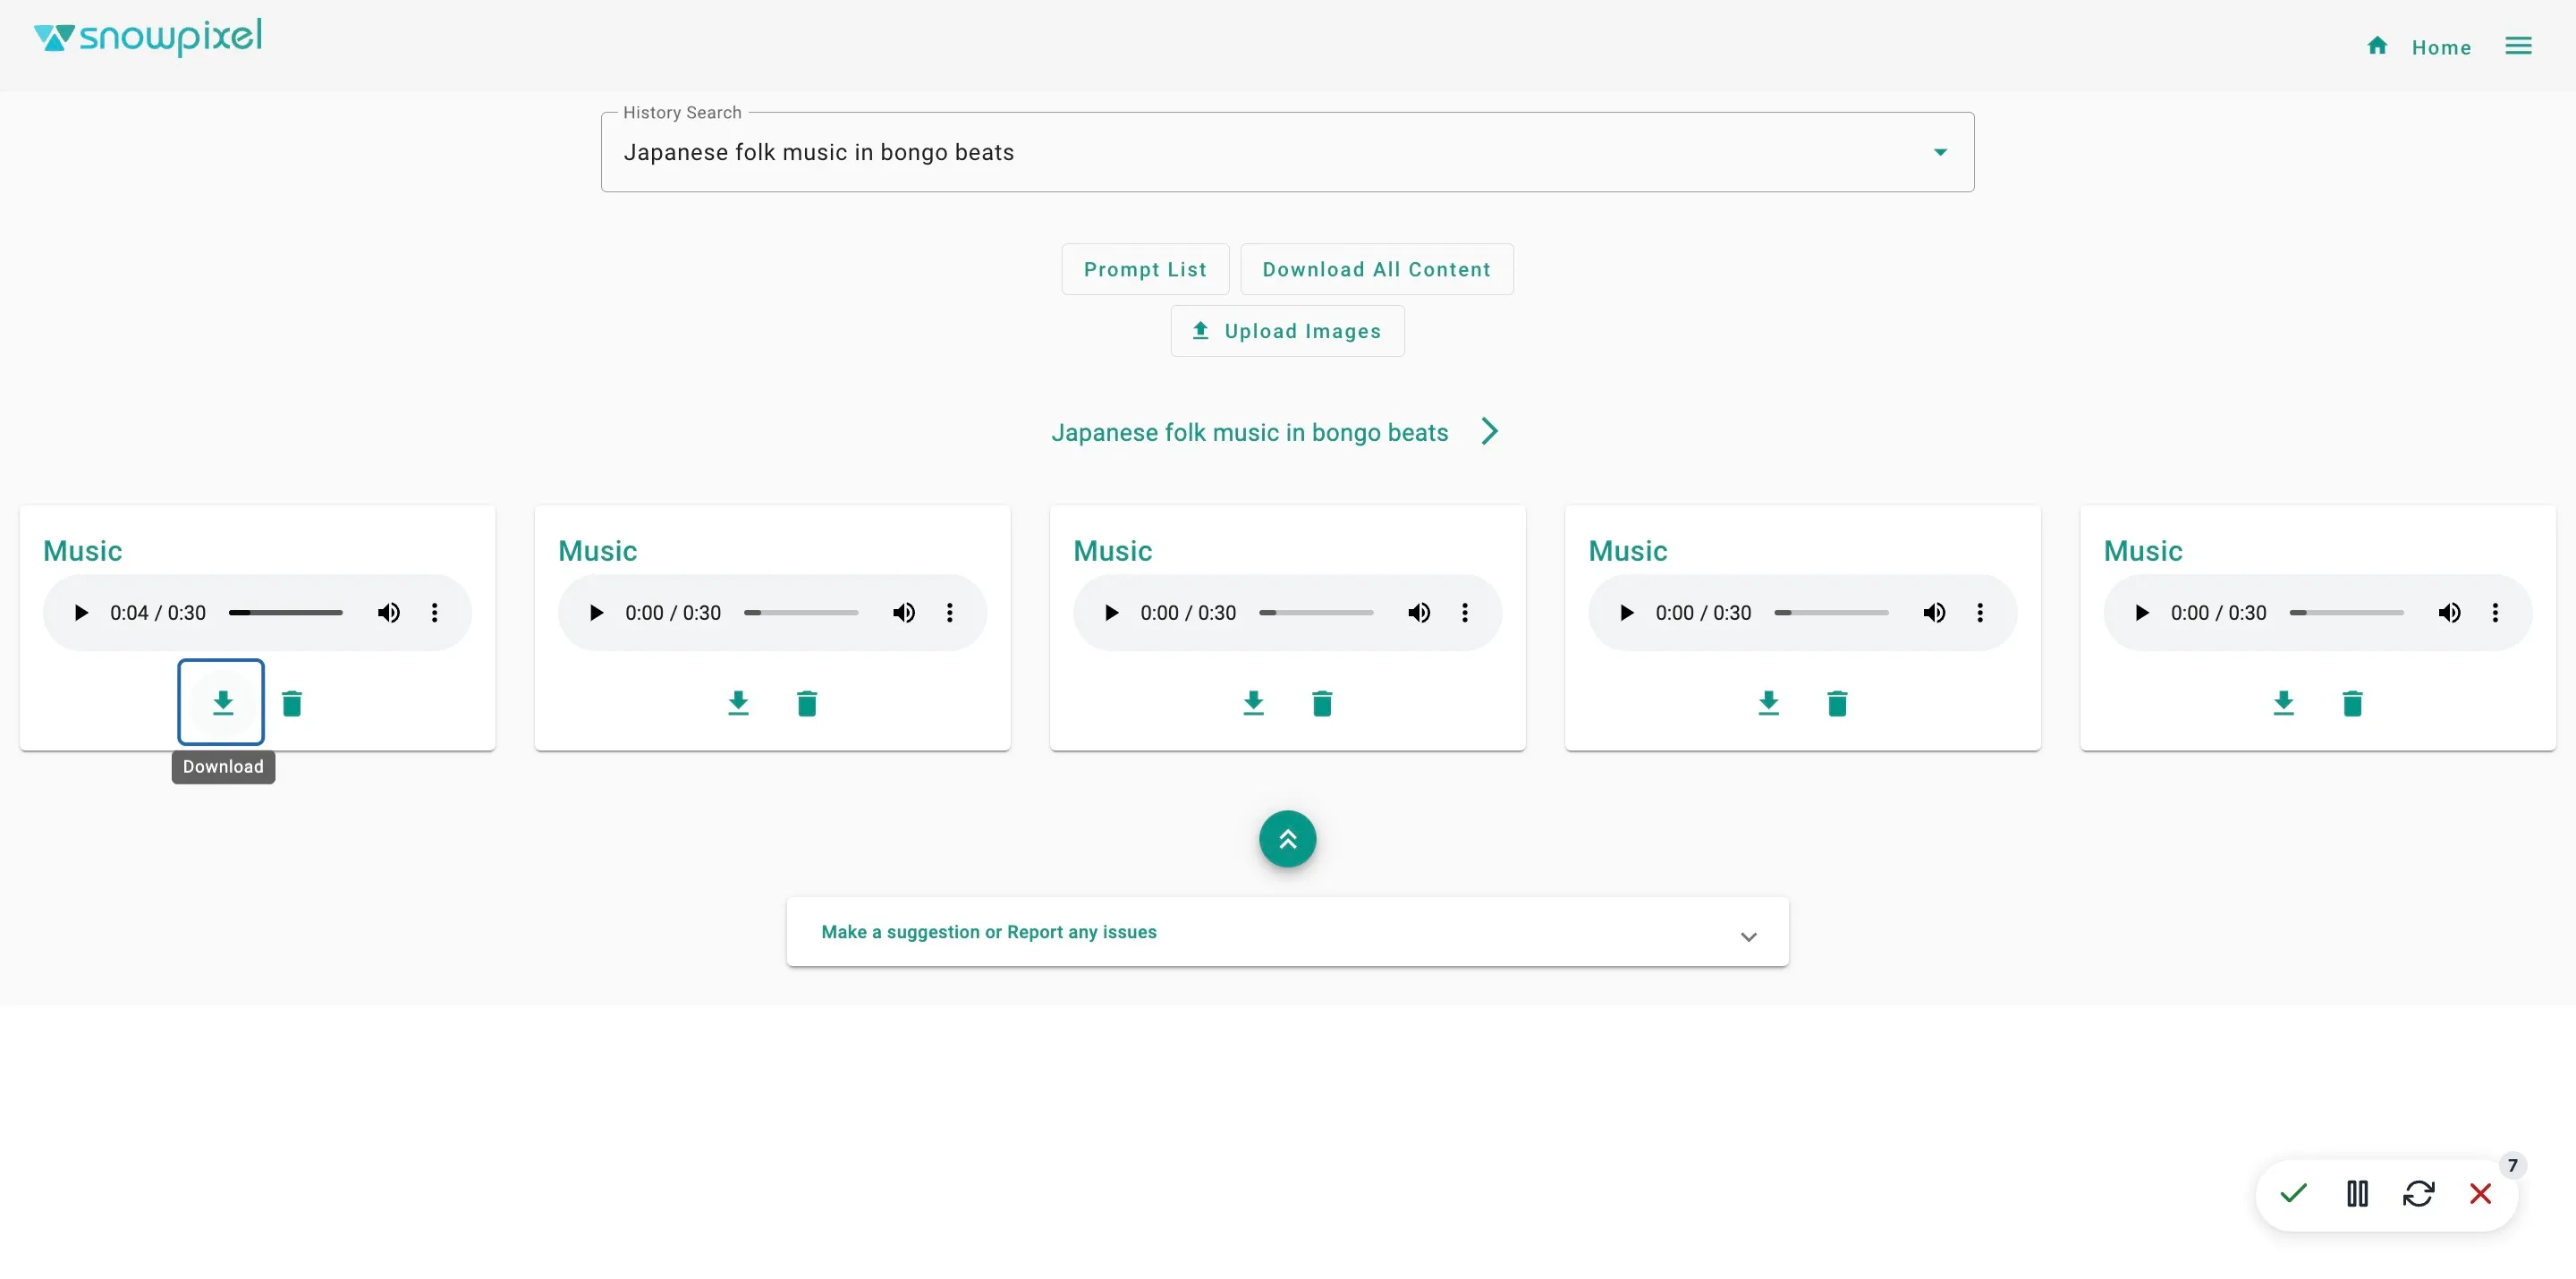Delete the second Music track
Image resolution: width=2576 pixels, height=1279 pixels.
click(x=807, y=704)
